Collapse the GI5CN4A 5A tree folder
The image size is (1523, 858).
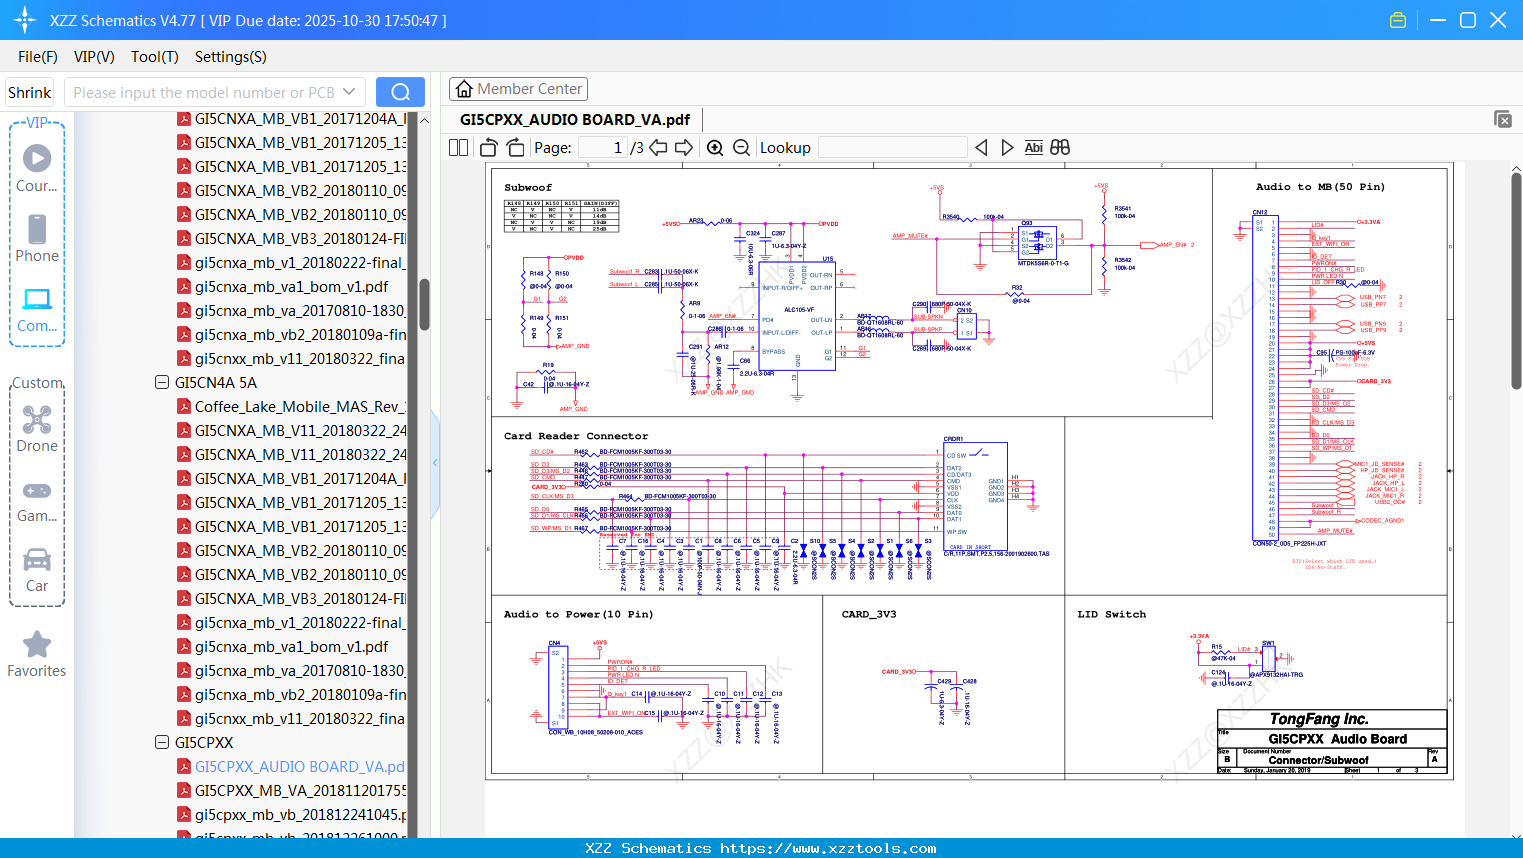tap(162, 383)
